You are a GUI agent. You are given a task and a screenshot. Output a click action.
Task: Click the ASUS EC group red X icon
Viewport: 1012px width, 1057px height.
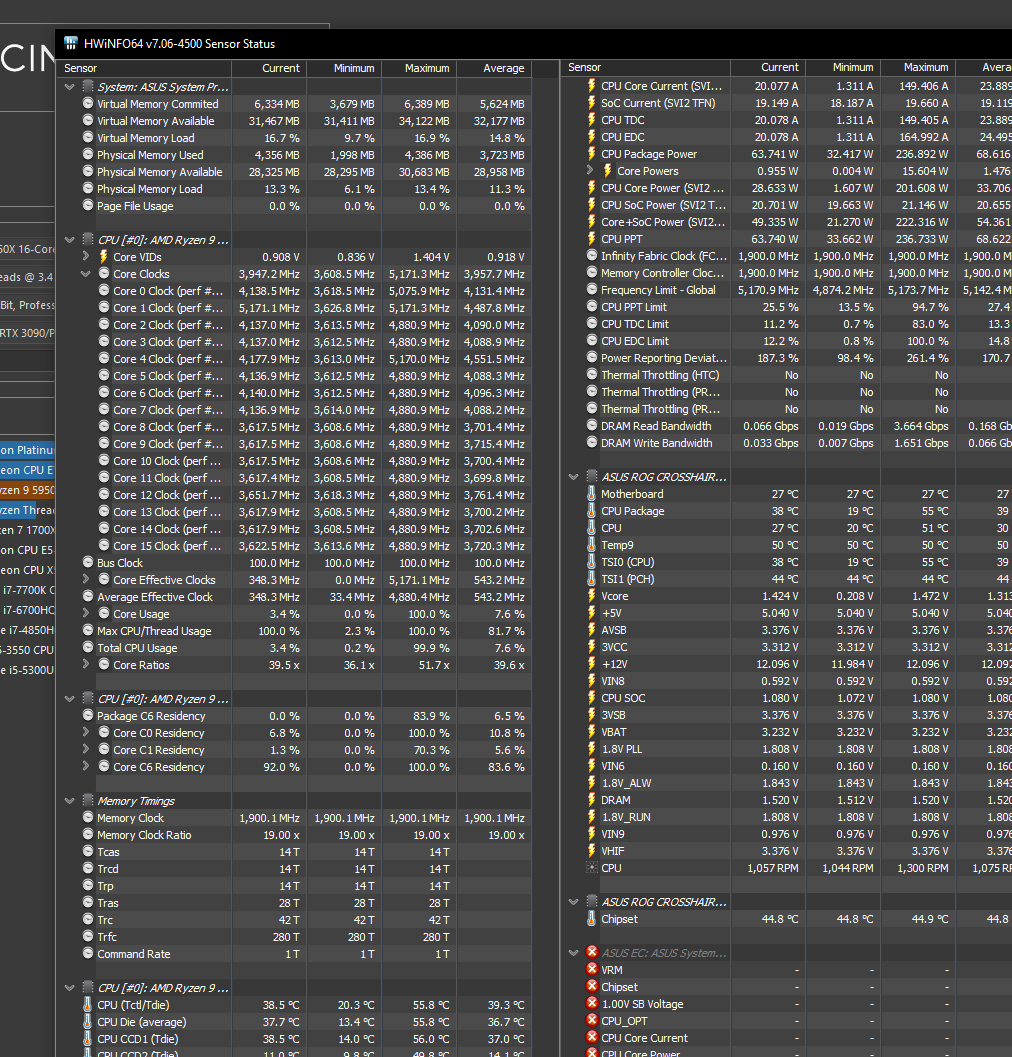[592, 952]
